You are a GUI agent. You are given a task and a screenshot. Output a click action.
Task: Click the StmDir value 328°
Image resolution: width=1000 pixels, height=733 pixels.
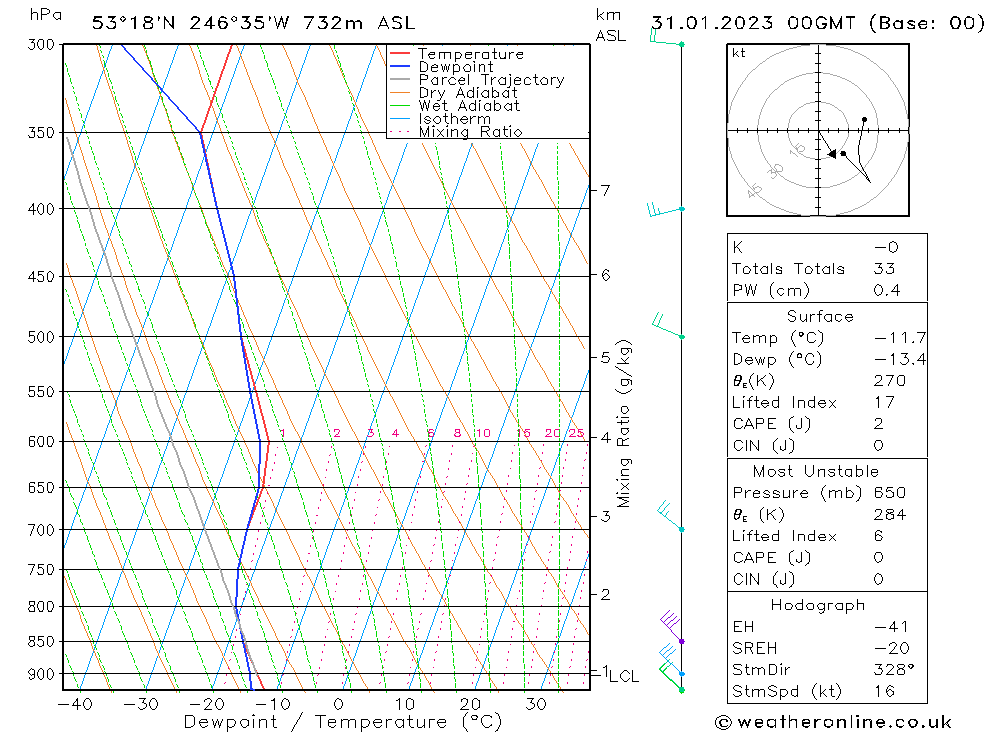click(x=893, y=670)
